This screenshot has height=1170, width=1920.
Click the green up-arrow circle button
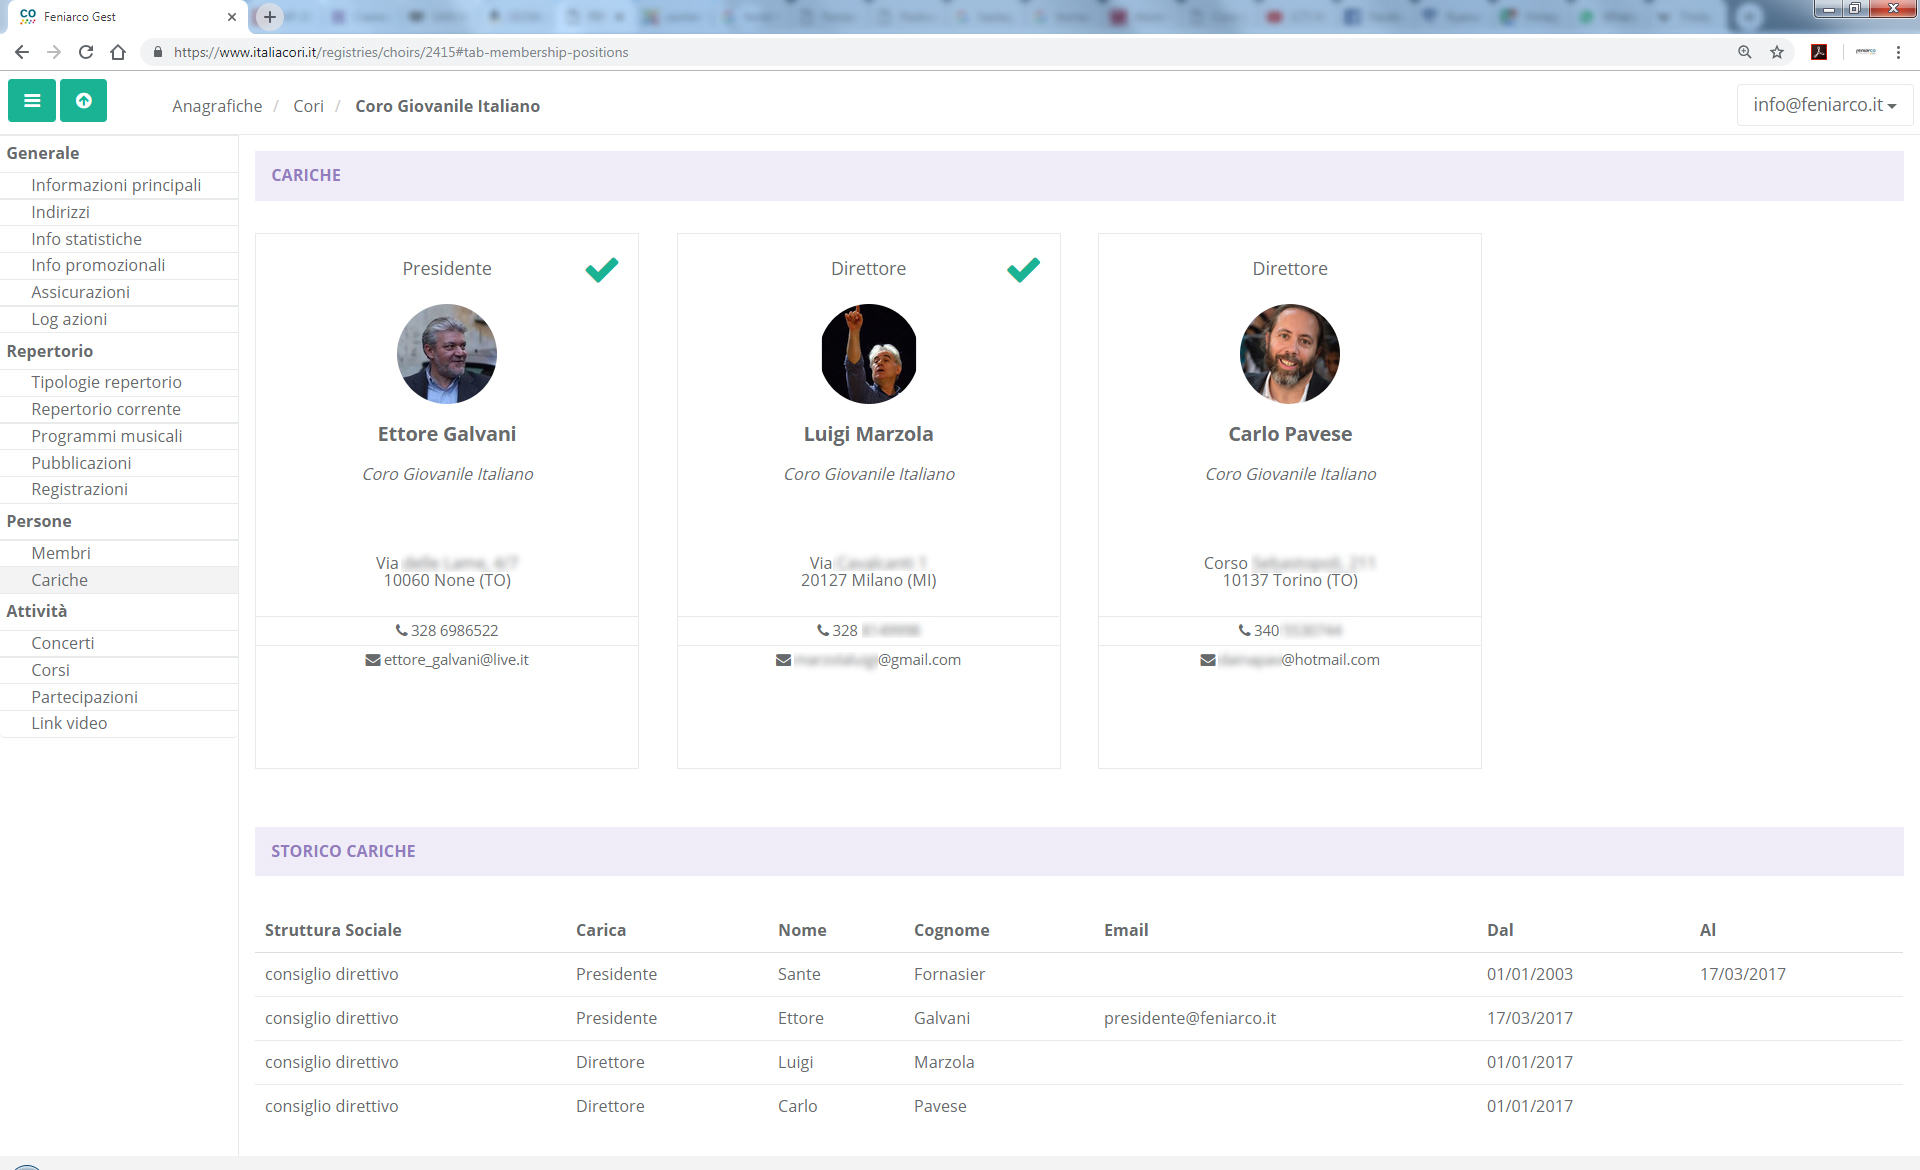(x=83, y=101)
